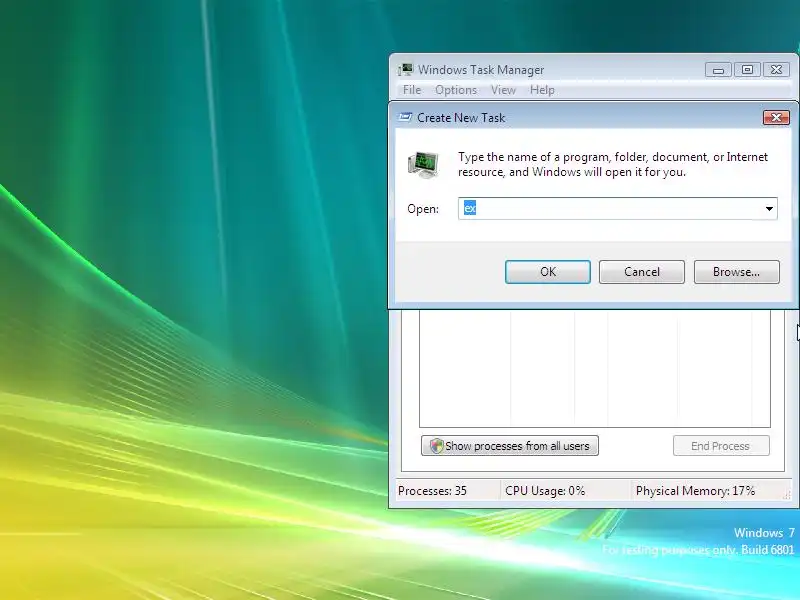Click the Task Manager title bar icon
Image resolution: width=800 pixels, height=600 pixels.
click(x=406, y=69)
